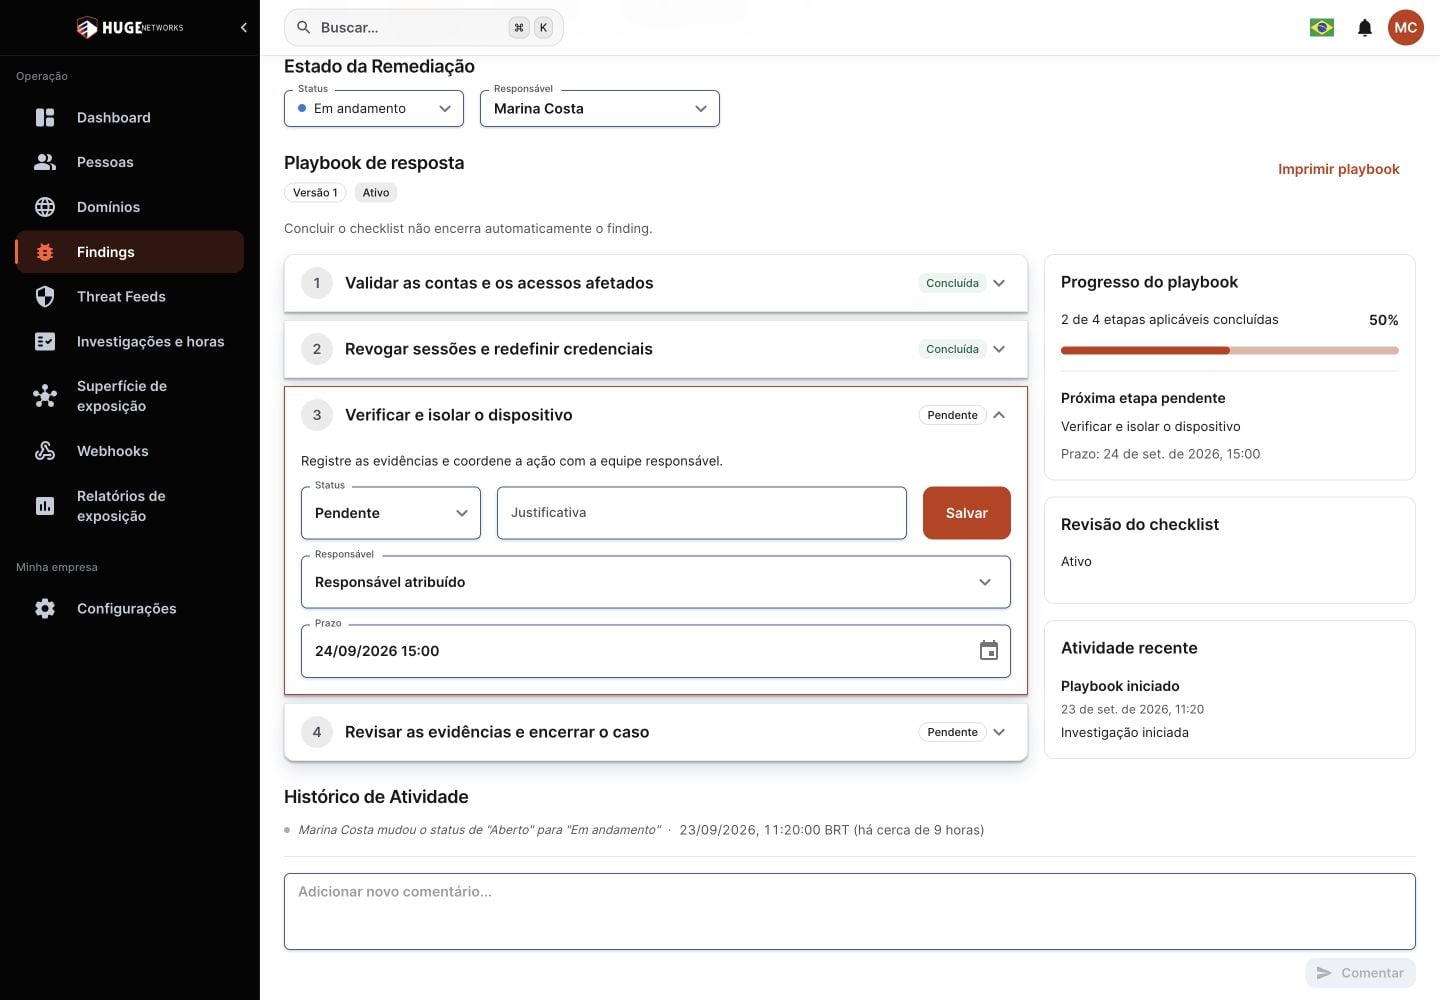Click the '50%' progress value
This screenshot has width=1440, height=1000.
pos(1384,320)
